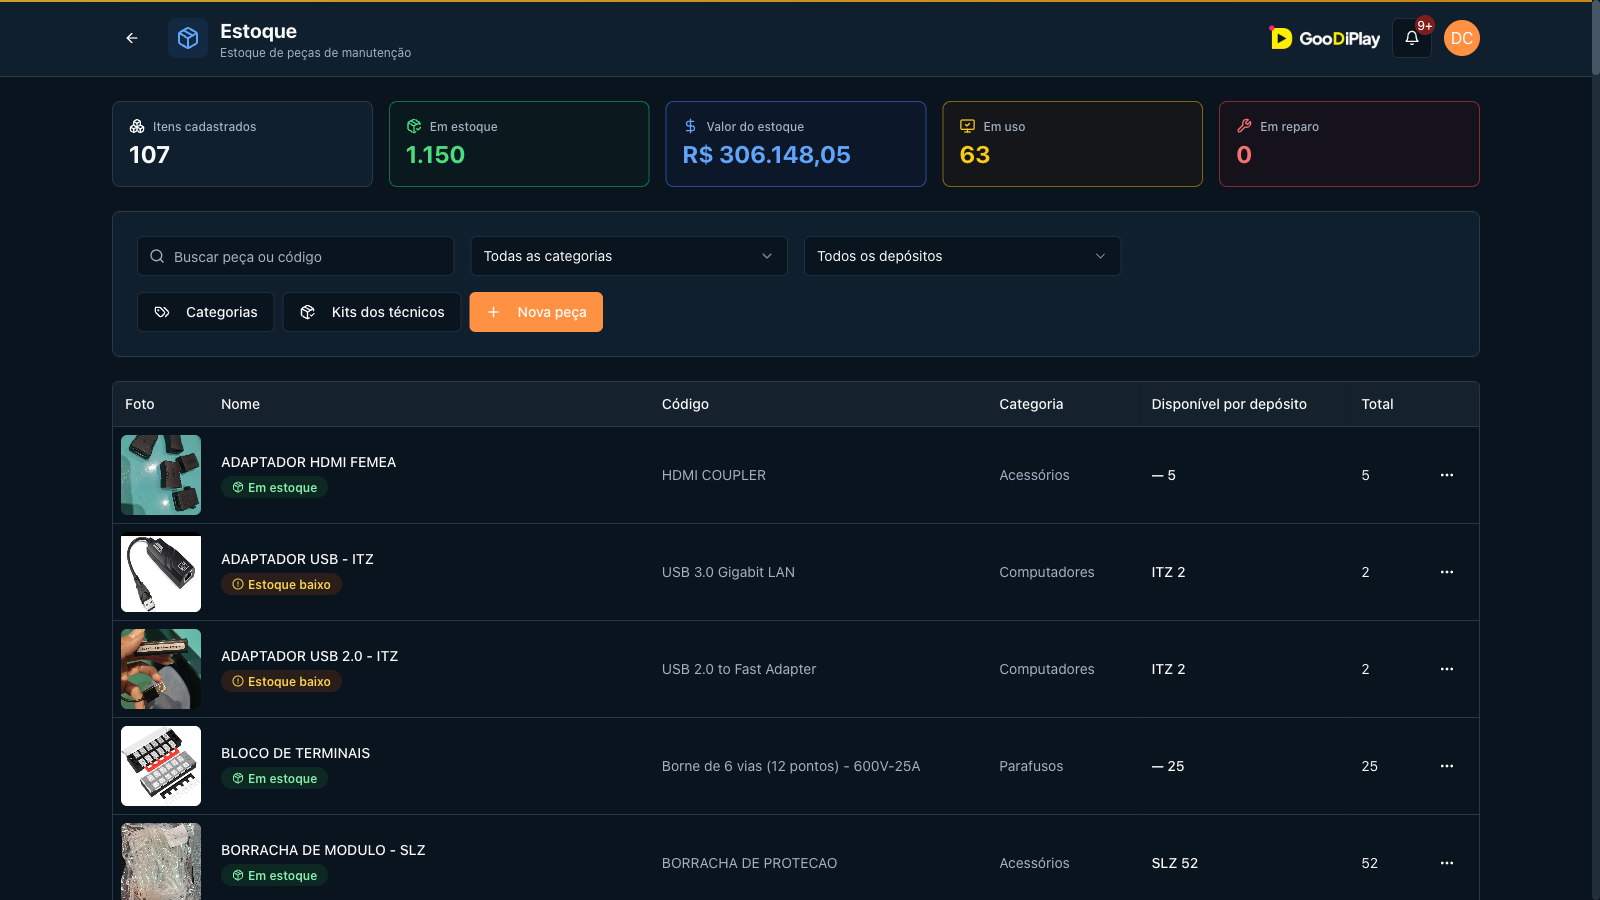This screenshot has height=900, width=1600.
Task: Click the Em uso monitor icon
Action: coord(967,126)
